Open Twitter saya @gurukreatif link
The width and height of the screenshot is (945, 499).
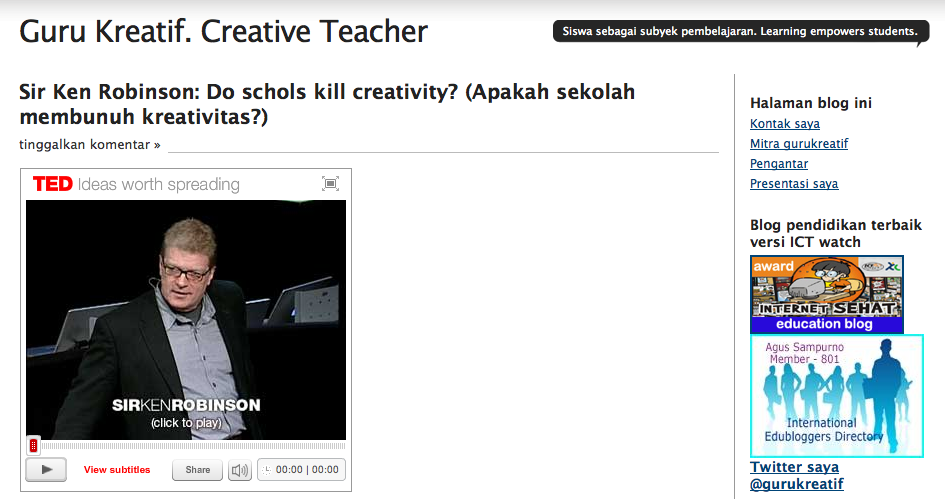pos(797,475)
